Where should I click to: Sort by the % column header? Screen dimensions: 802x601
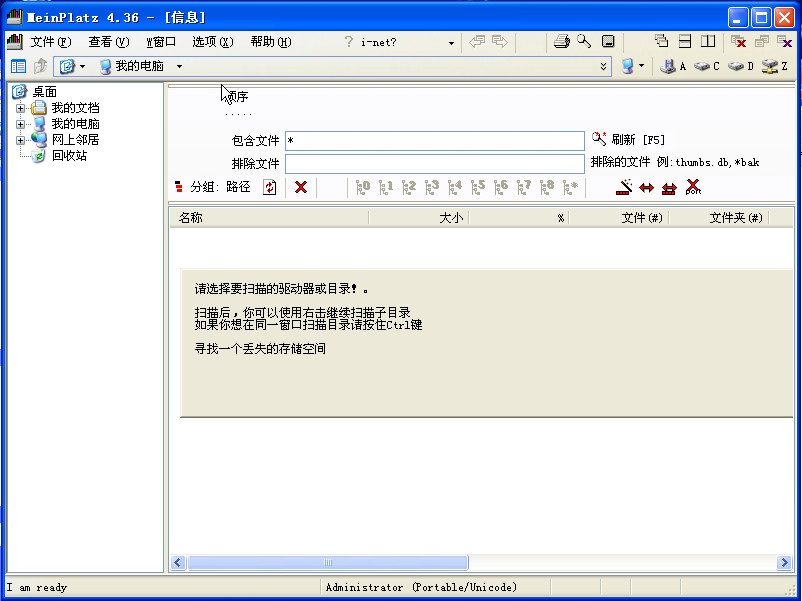519,218
